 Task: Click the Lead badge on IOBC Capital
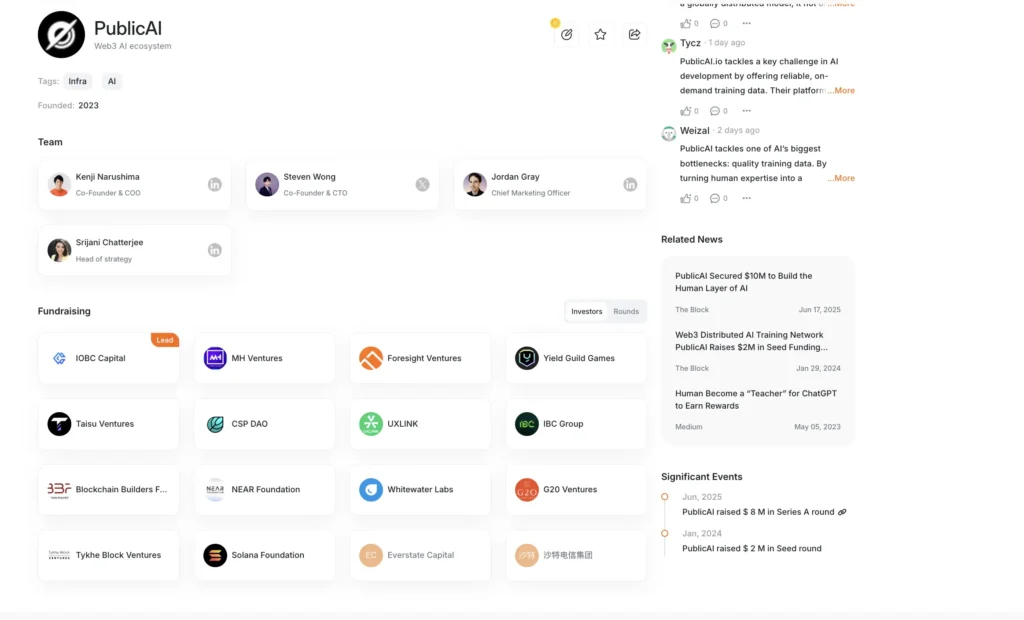(x=165, y=340)
